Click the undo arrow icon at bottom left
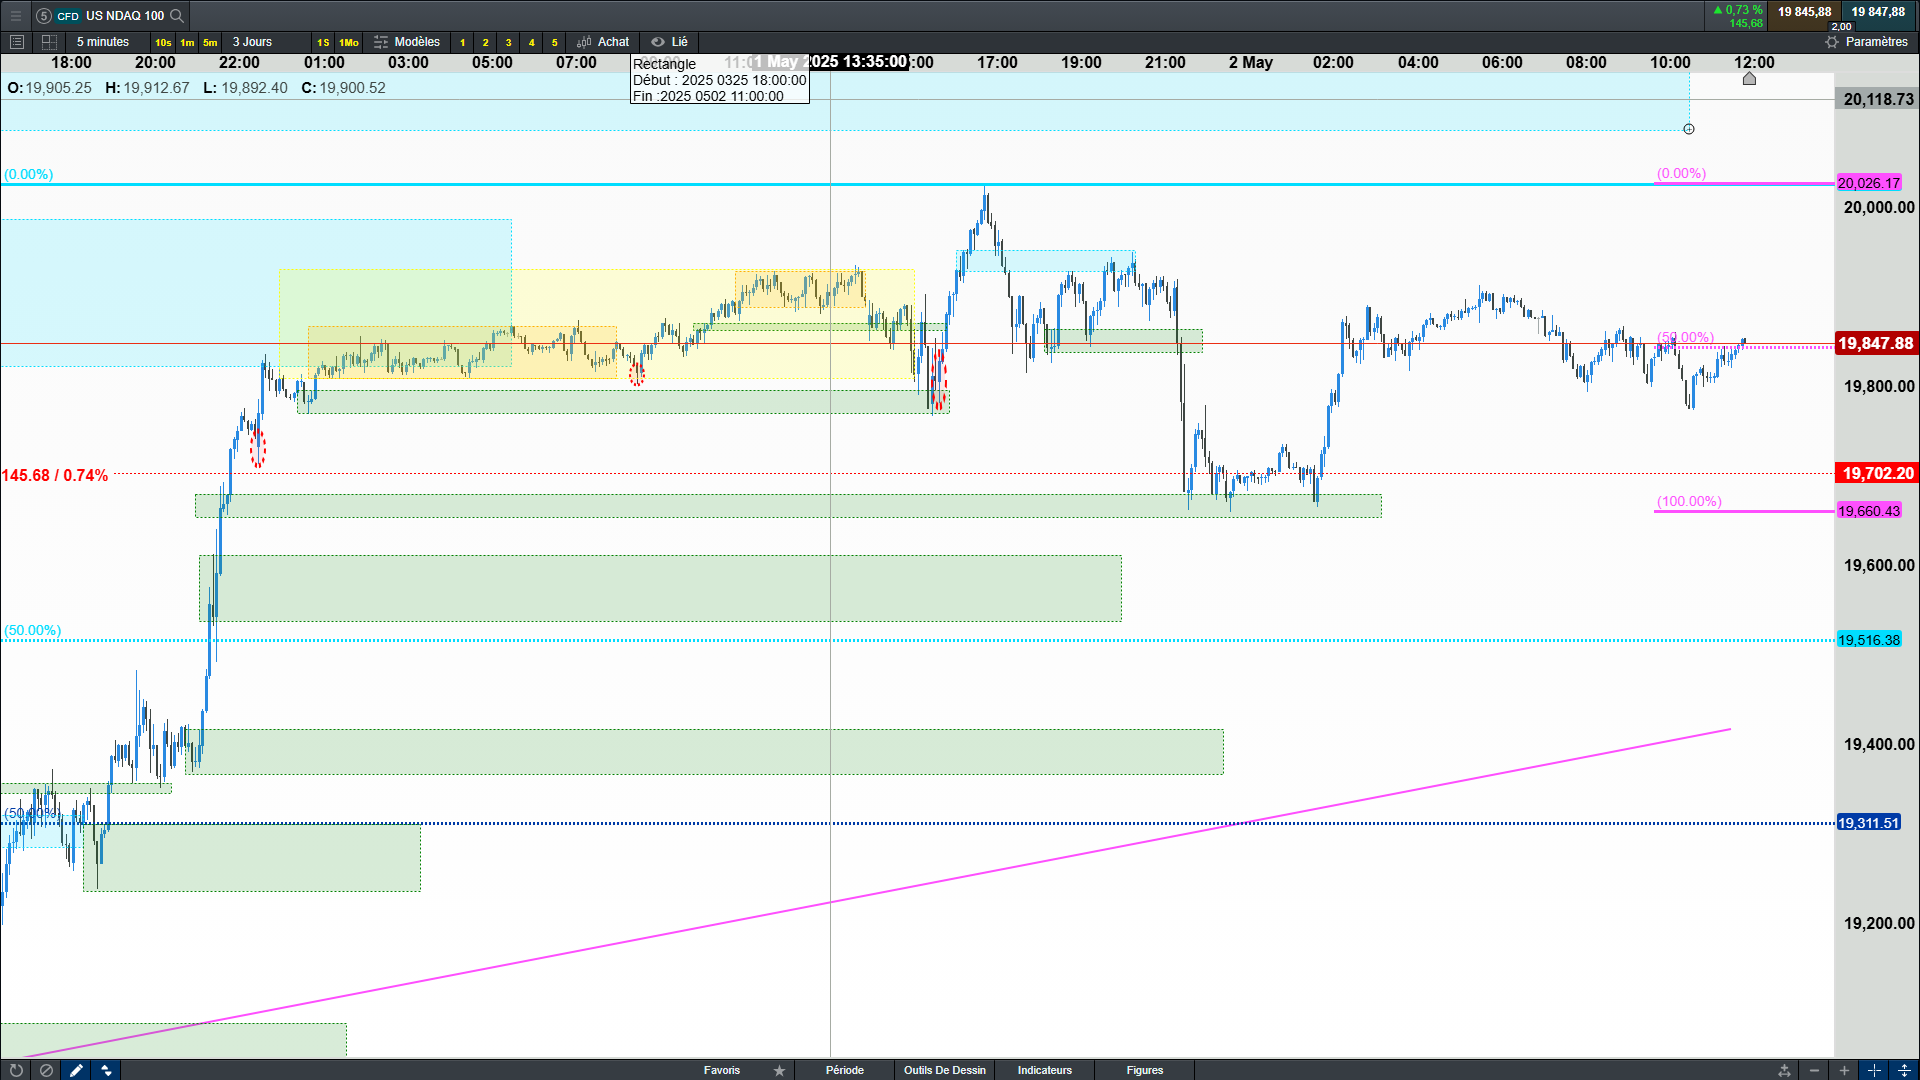 coord(16,1070)
